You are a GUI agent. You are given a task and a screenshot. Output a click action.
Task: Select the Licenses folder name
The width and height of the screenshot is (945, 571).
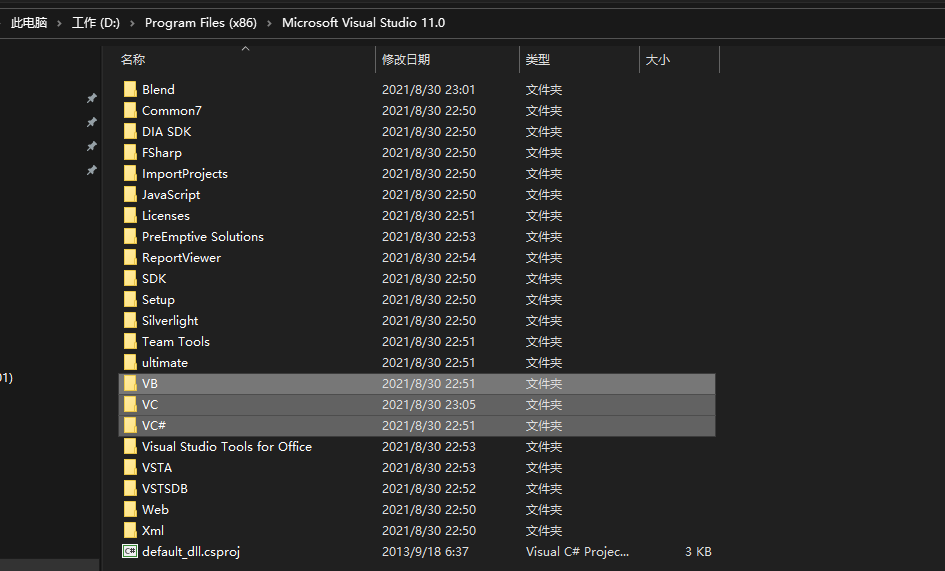click(x=166, y=215)
